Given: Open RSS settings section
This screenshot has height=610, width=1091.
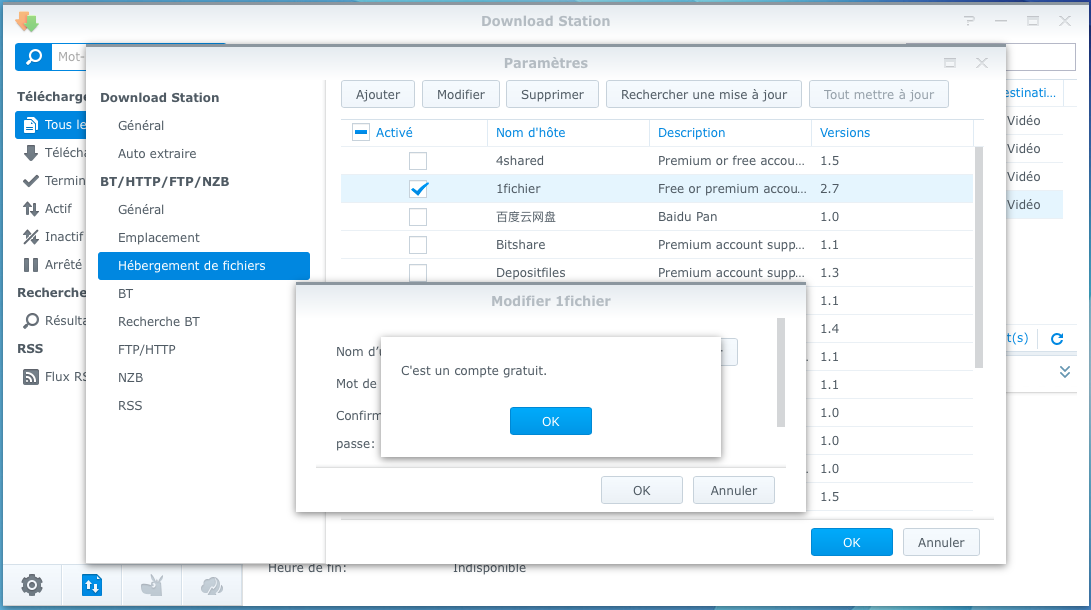Looking at the screenshot, I should [x=129, y=406].
